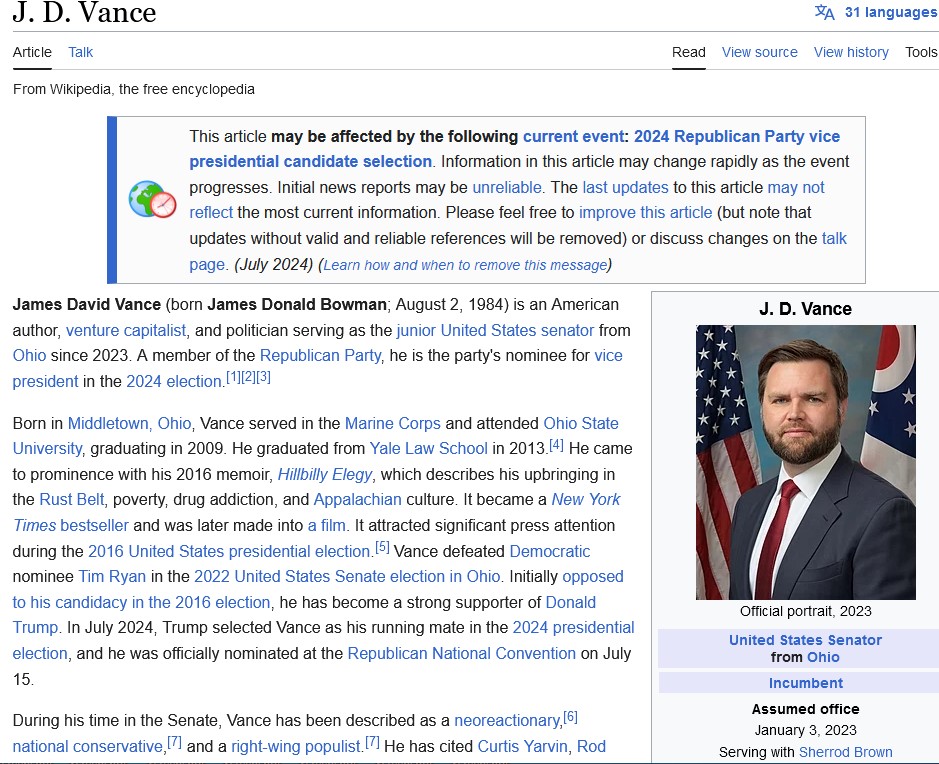
Task: Follow the Sherrod Brown link
Action: (x=846, y=752)
